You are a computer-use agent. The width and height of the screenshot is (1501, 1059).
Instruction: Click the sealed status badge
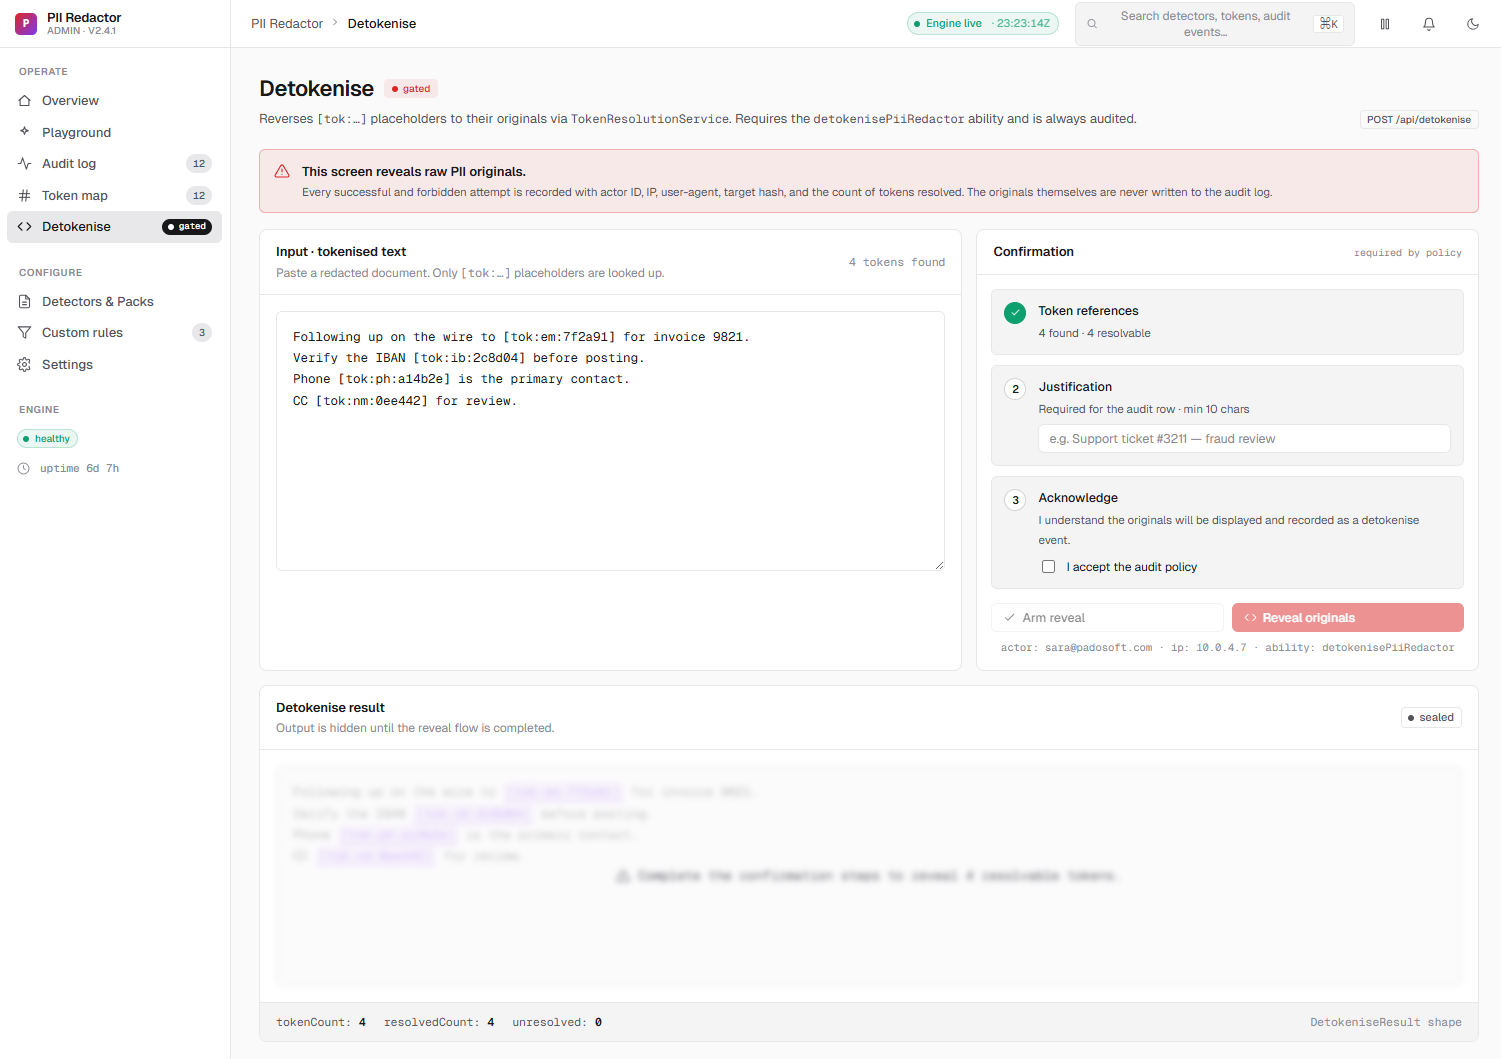pos(1431,718)
